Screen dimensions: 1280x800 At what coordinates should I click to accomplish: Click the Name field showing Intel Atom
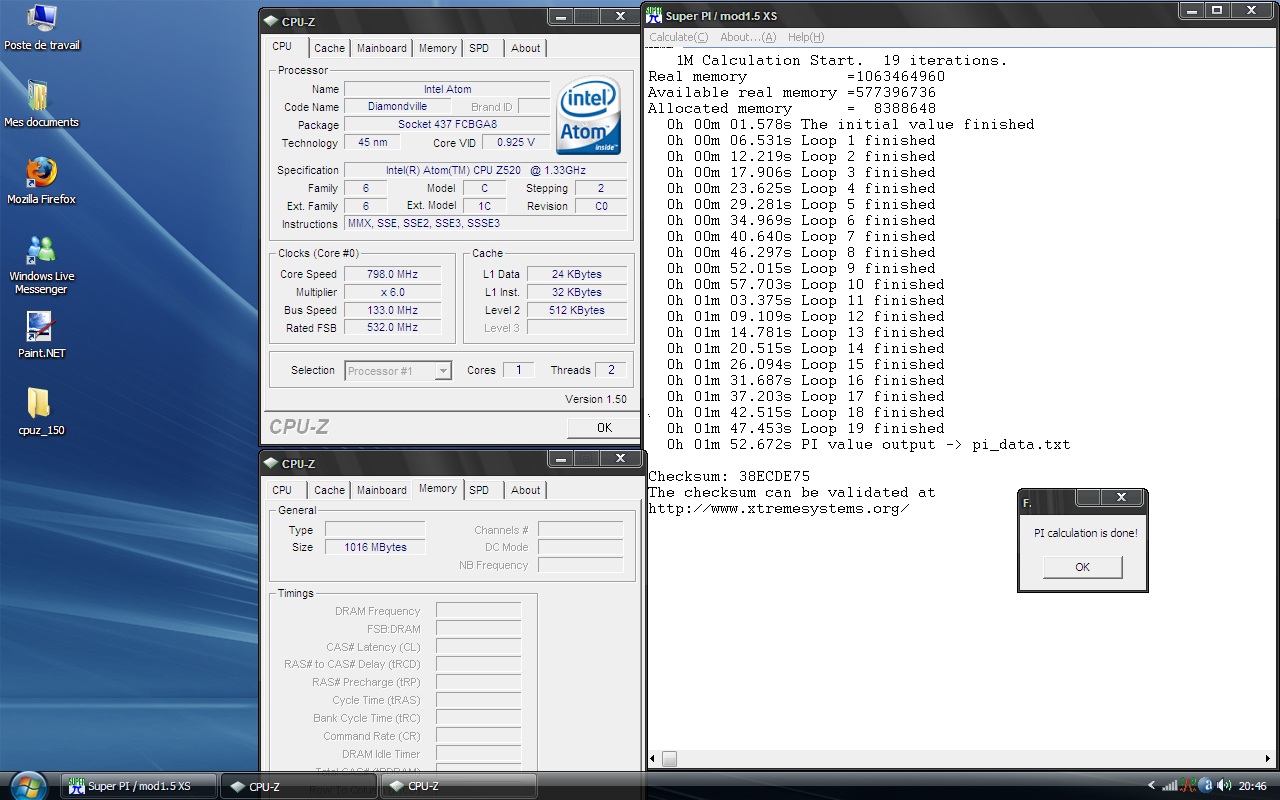point(447,89)
